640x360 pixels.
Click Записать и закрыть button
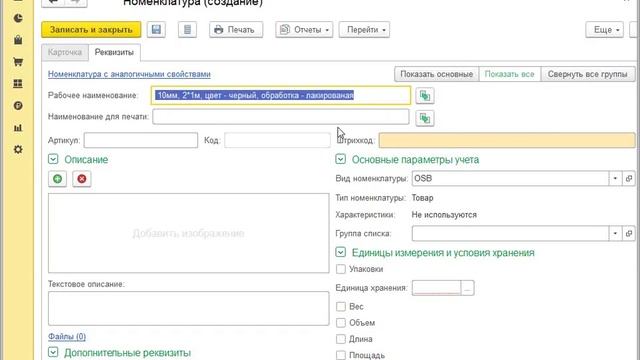point(91,30)
